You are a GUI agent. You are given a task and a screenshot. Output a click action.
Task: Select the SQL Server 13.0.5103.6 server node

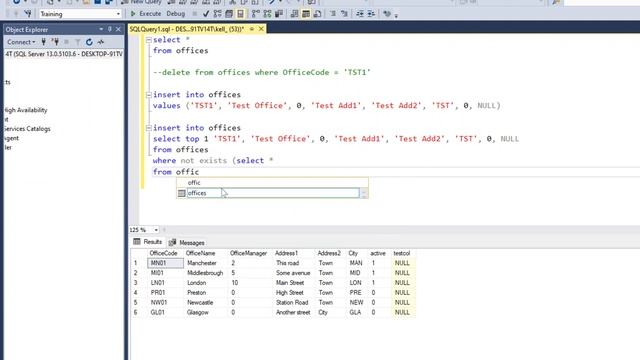(x=64, y=54)
